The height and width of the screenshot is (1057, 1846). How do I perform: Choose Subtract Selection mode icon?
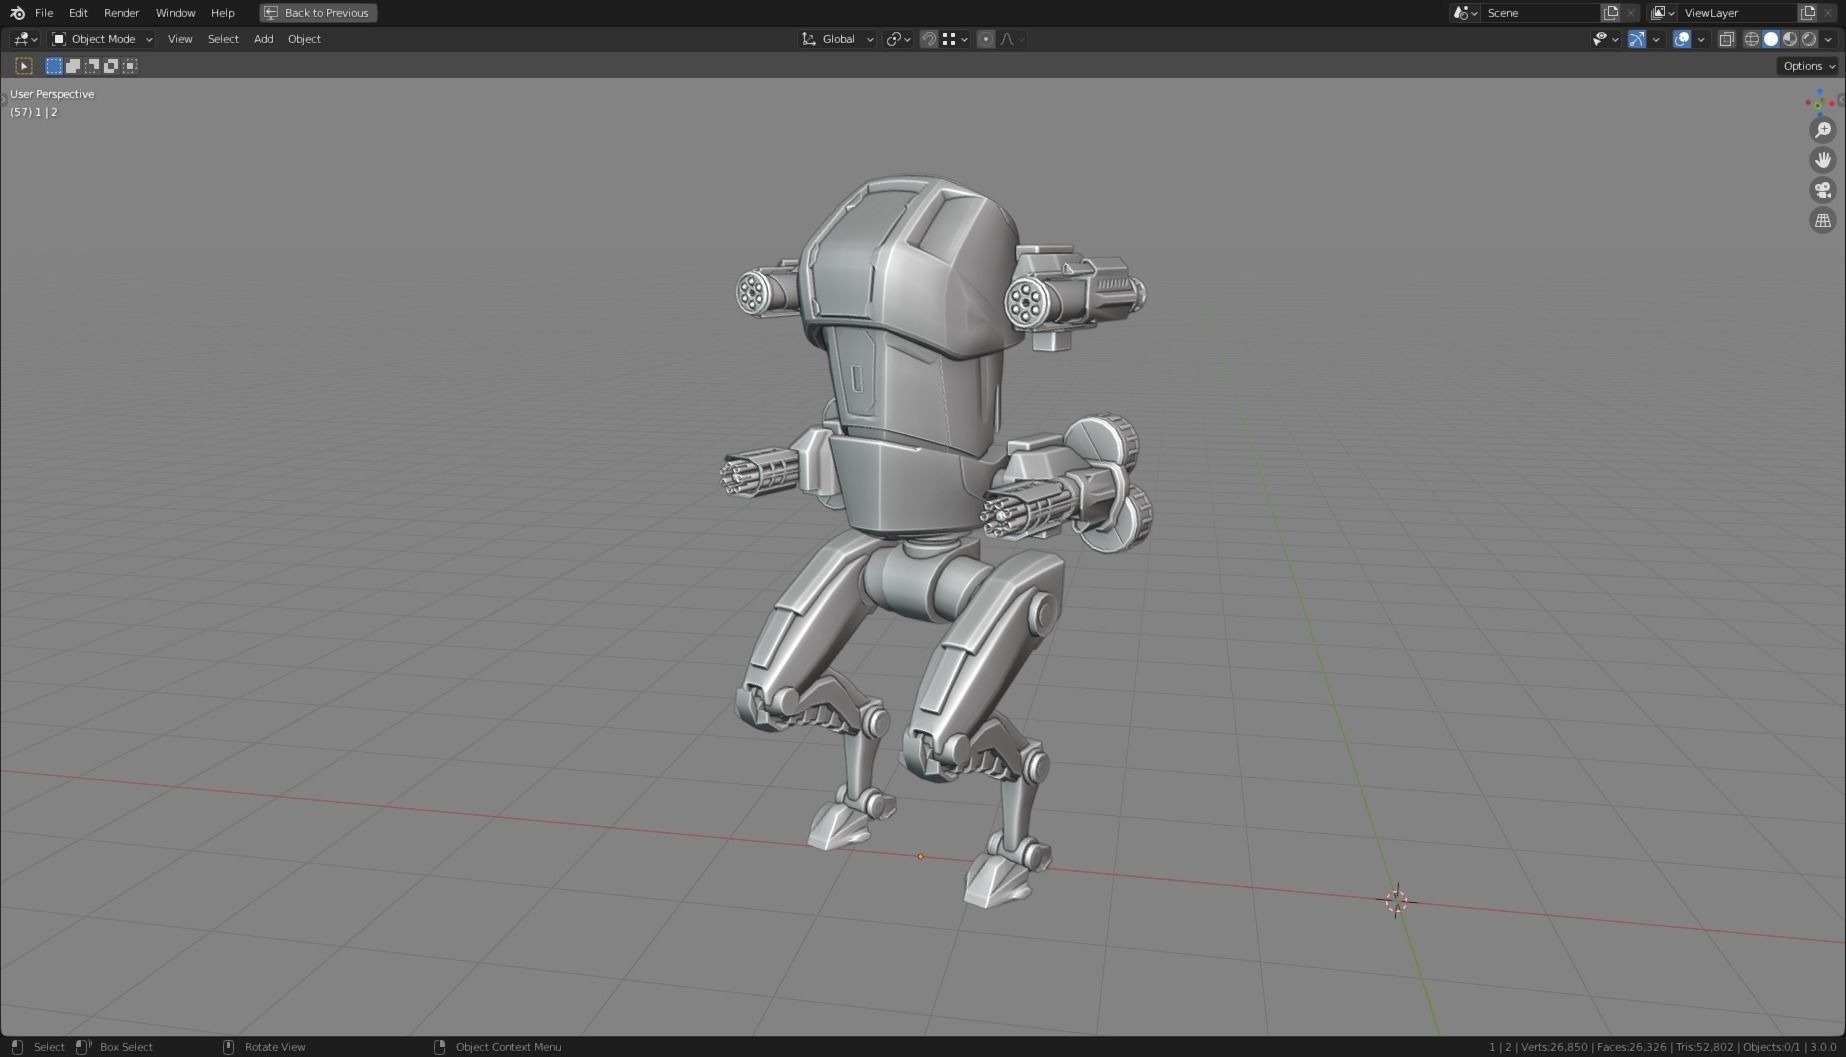pos(92,66)
